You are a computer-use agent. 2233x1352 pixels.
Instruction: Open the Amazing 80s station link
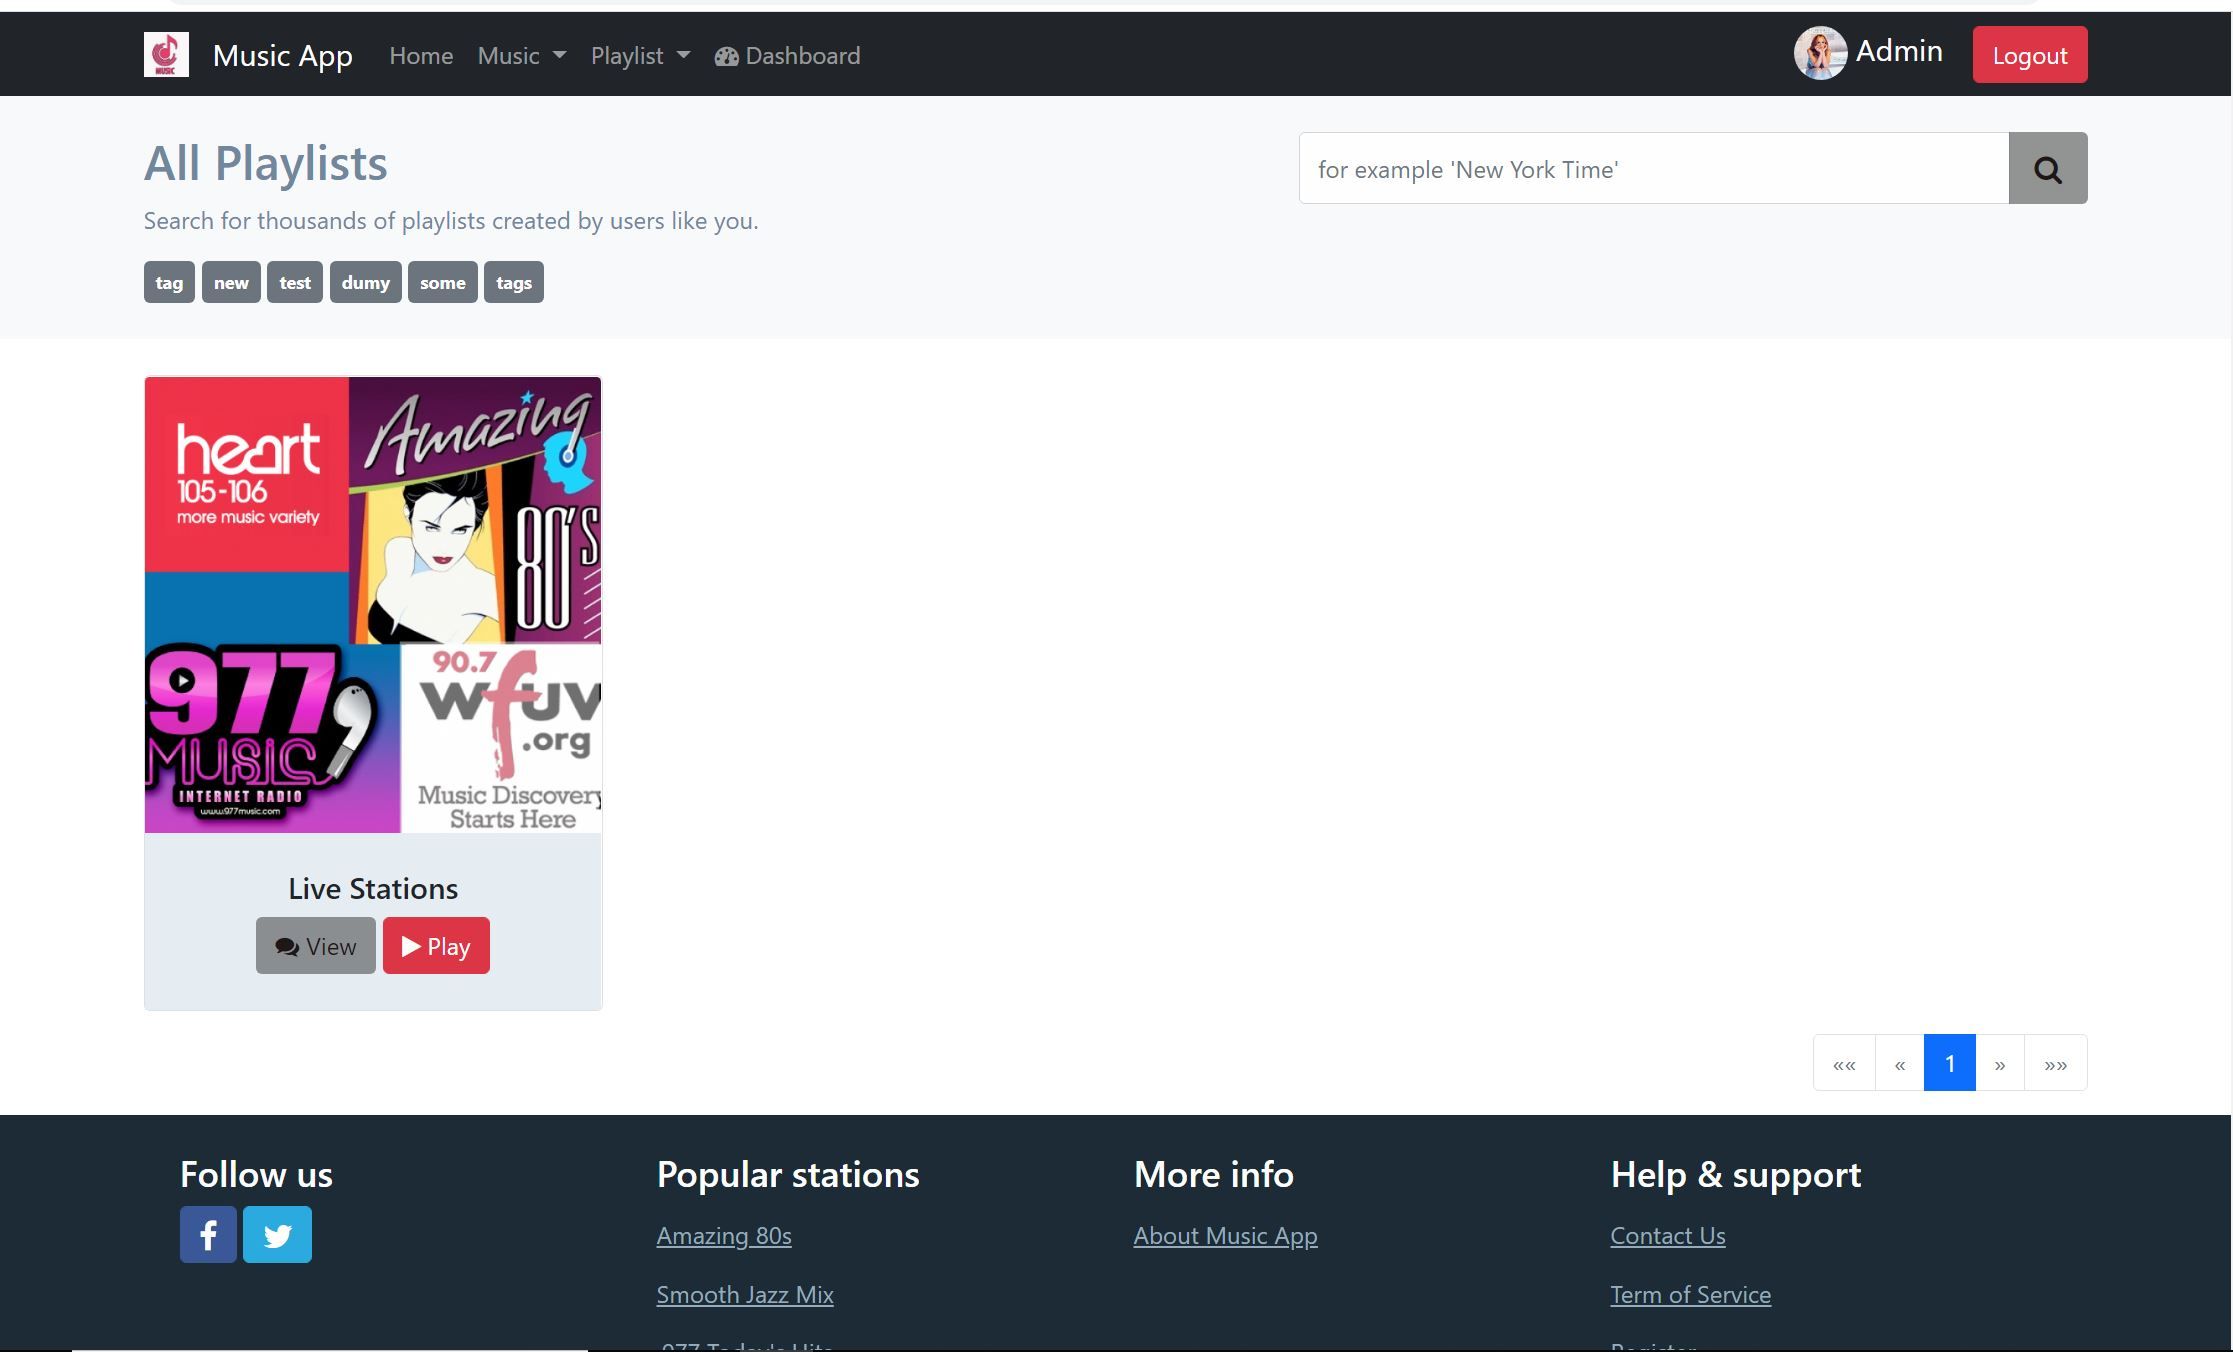[723, 1236]
